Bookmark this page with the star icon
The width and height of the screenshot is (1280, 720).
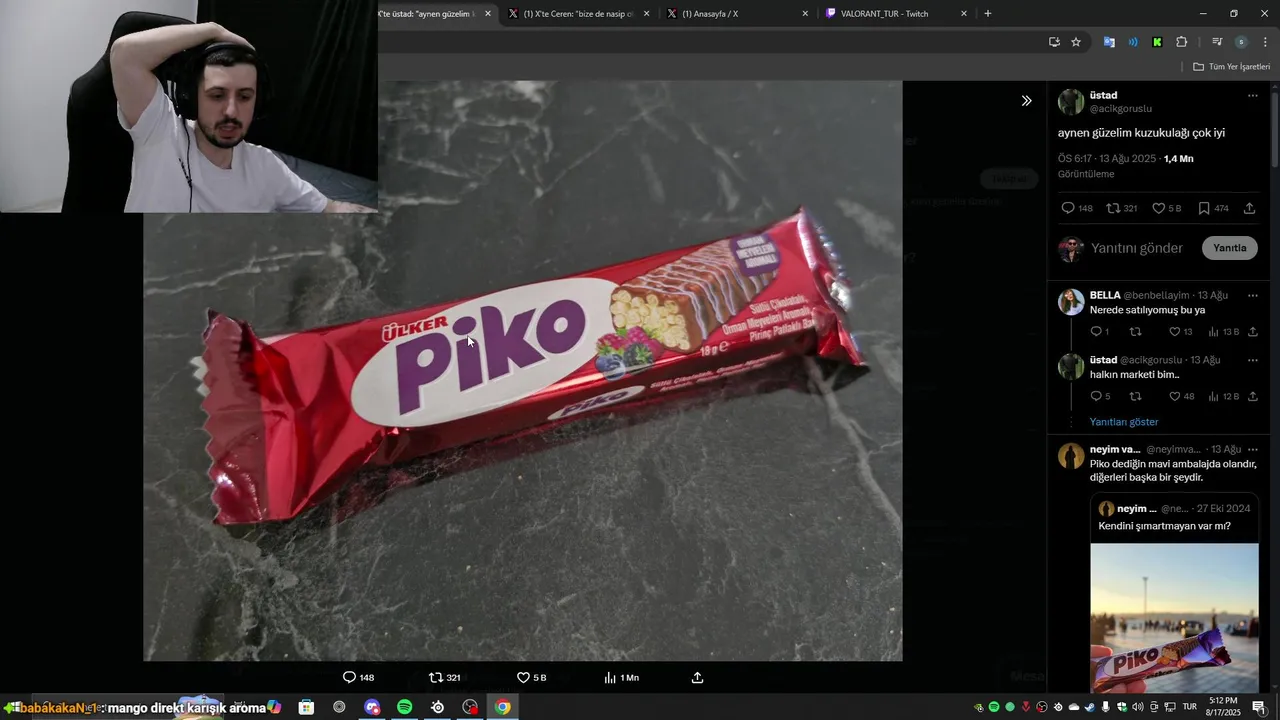pyautogui.click(x=1076, y=42)
